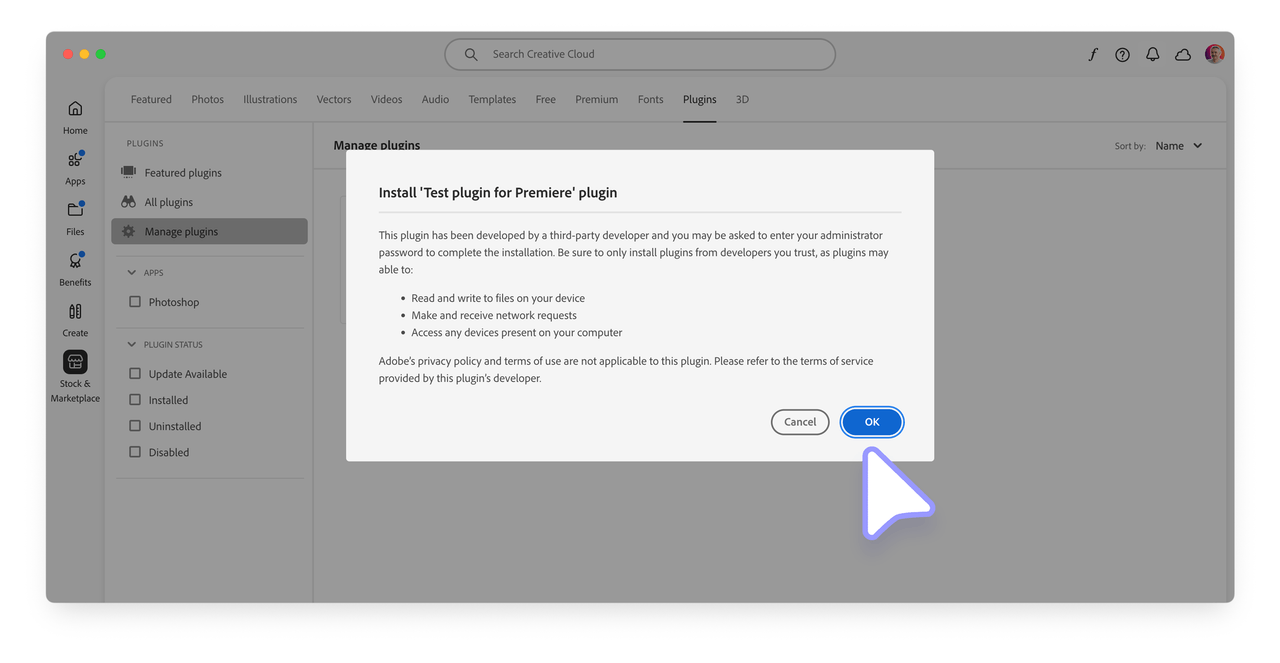Collapse the APPS filter section

coord(131,272)
